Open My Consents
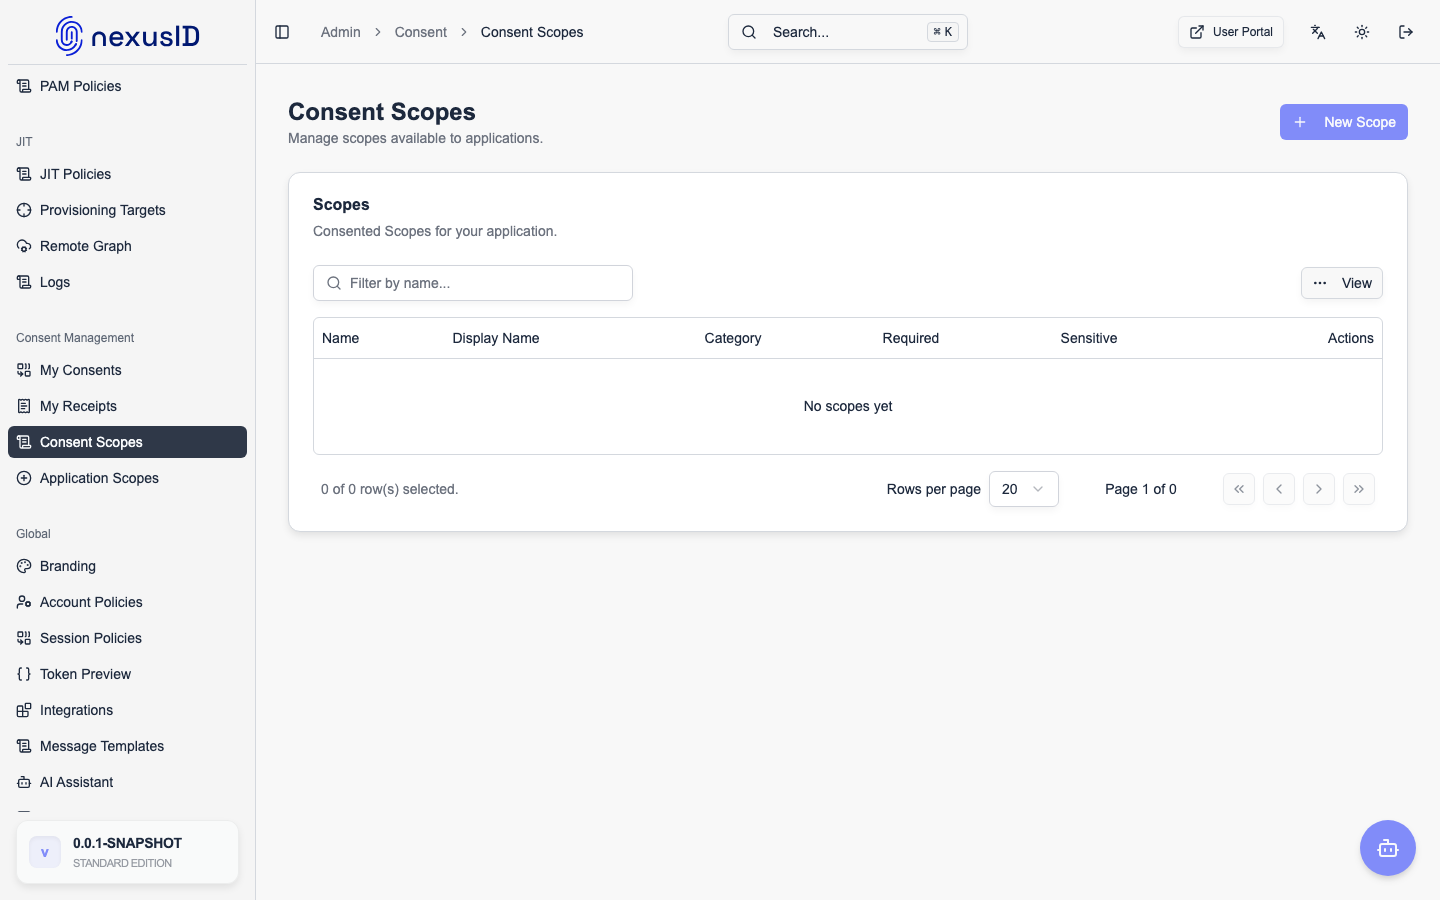The height and width of the screenshot is (900, 1440). [127, 370]
